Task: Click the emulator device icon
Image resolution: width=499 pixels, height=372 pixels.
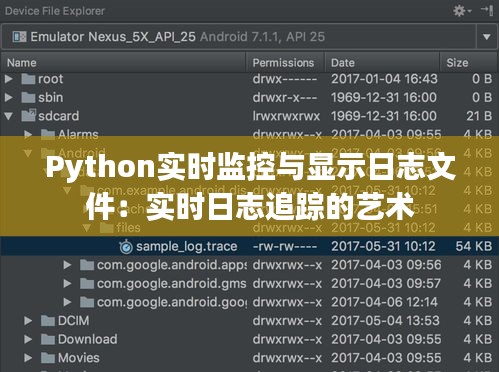Action: tap(19, 37)
